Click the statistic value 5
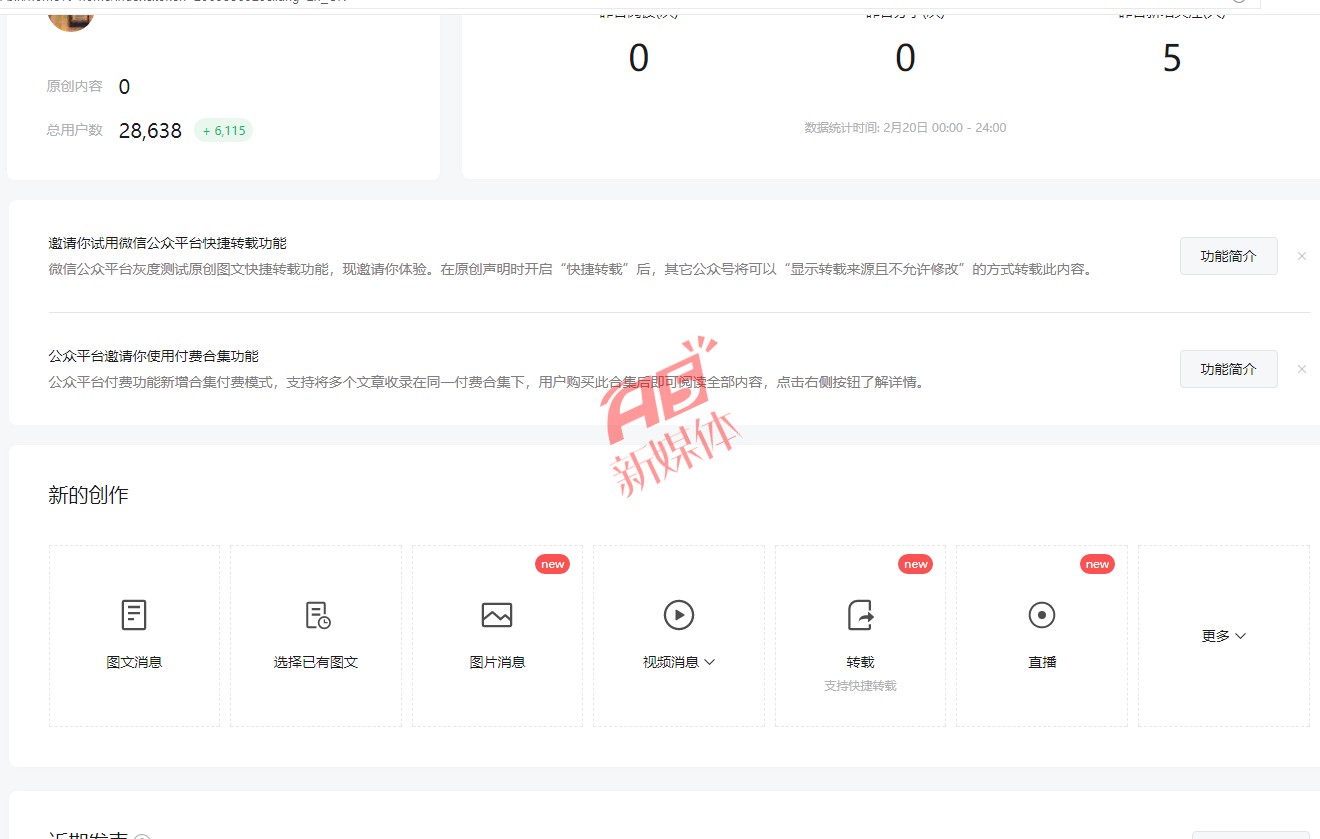The height and width of the screenshot is (839, 1320). (1172, 59)
